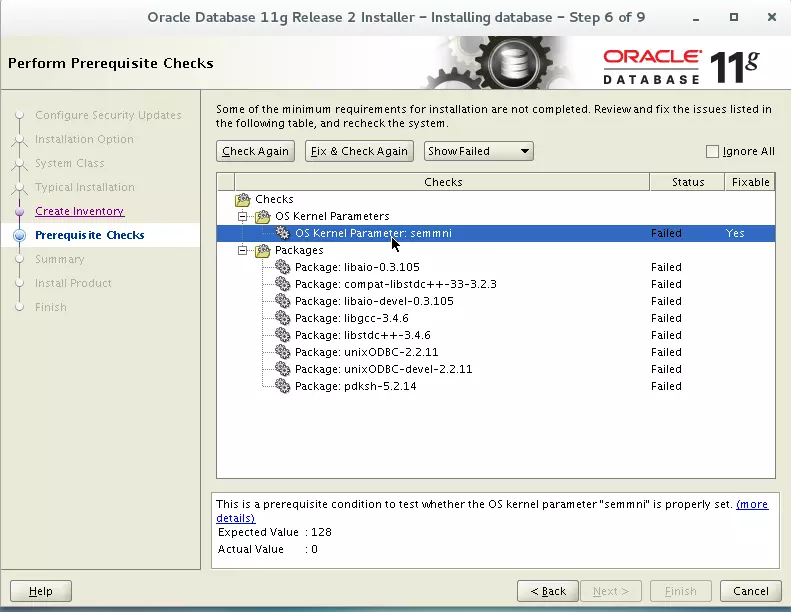Viewport: 791px width, 612px height.
Task: Click gear icon for unixODBC-2.2.11
Action: point(282,352)
